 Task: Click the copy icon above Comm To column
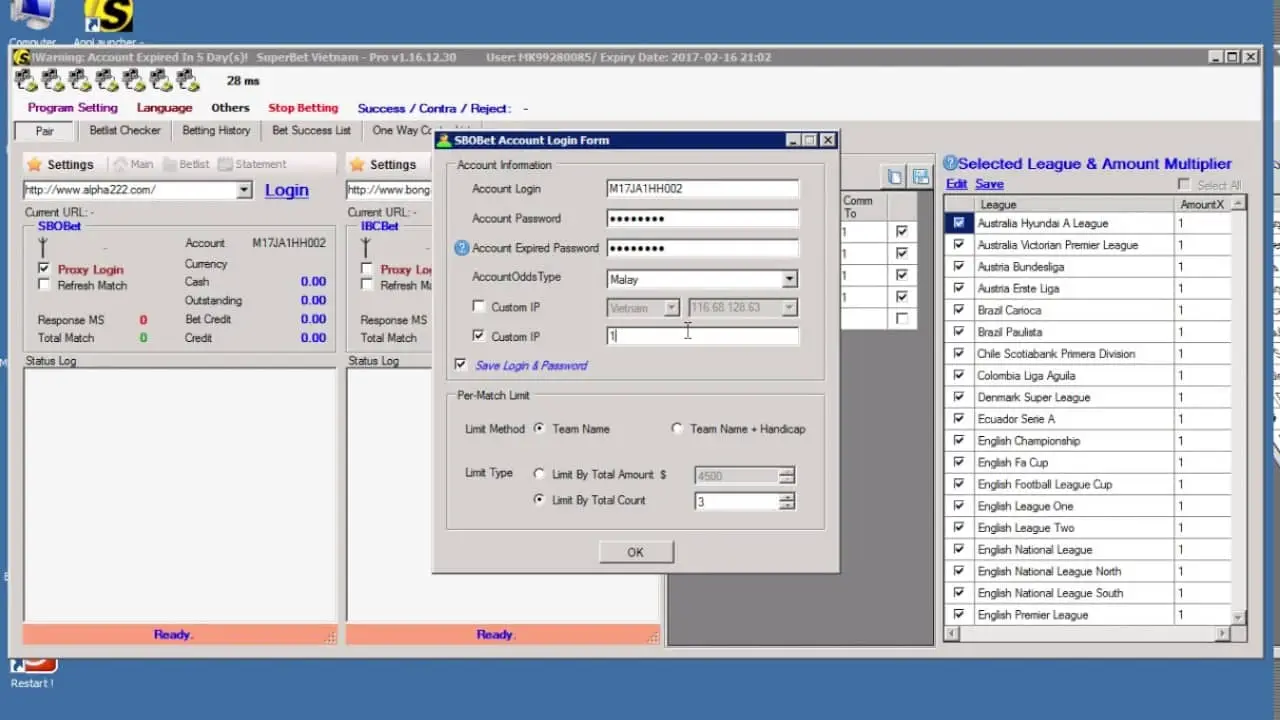[x=894, y=177]
